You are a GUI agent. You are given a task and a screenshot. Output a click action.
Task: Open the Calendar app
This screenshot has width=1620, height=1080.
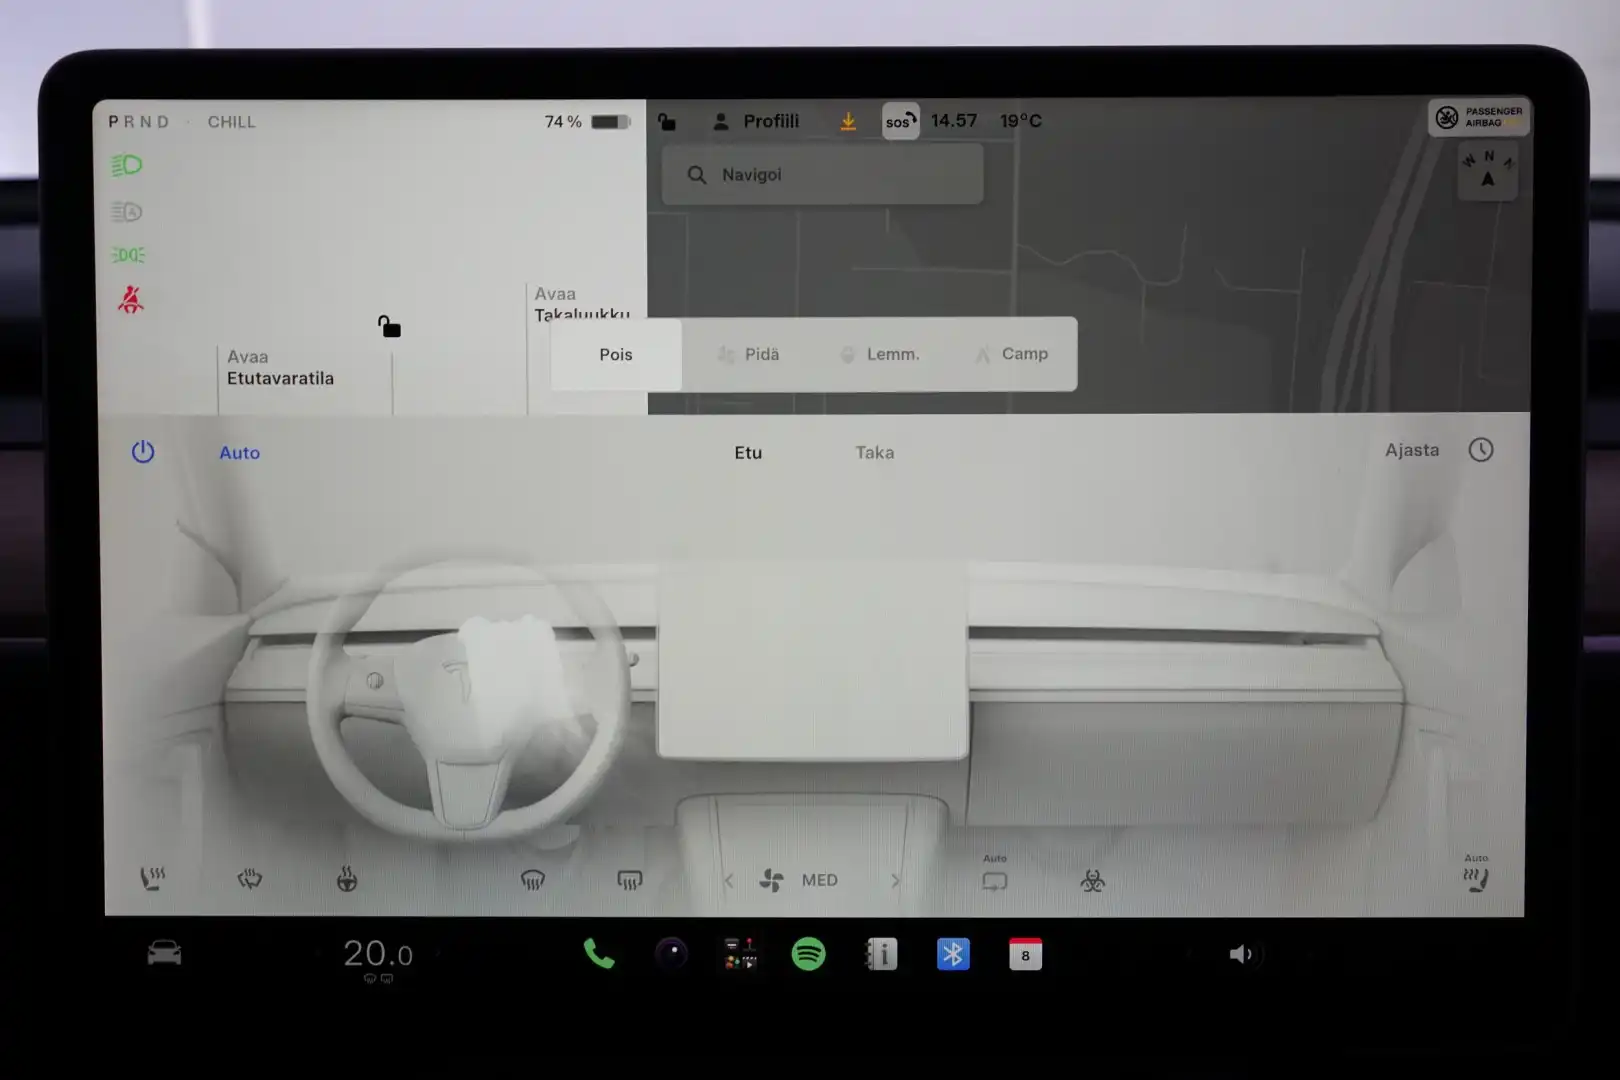click(1025, 954)
